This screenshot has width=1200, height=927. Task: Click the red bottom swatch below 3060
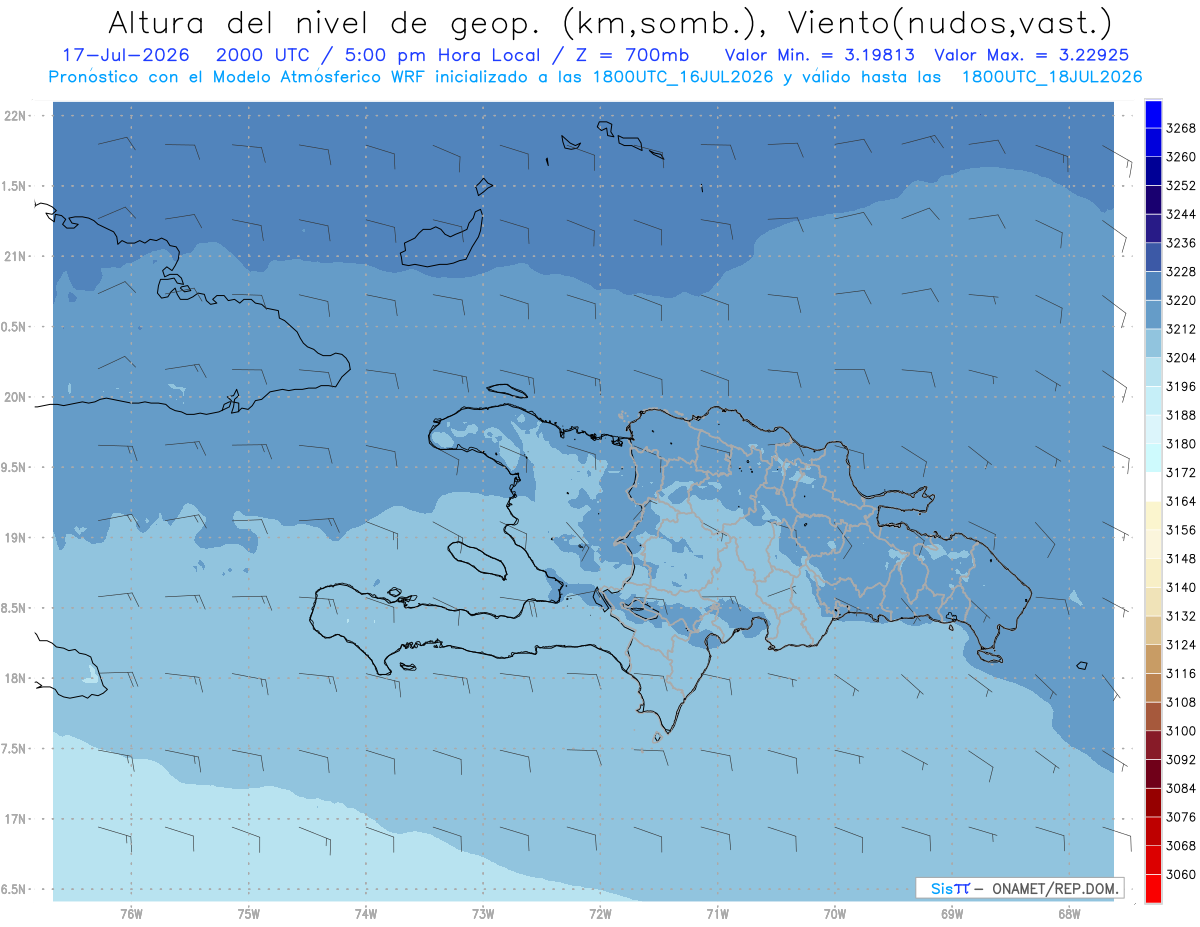[1153, 888]
